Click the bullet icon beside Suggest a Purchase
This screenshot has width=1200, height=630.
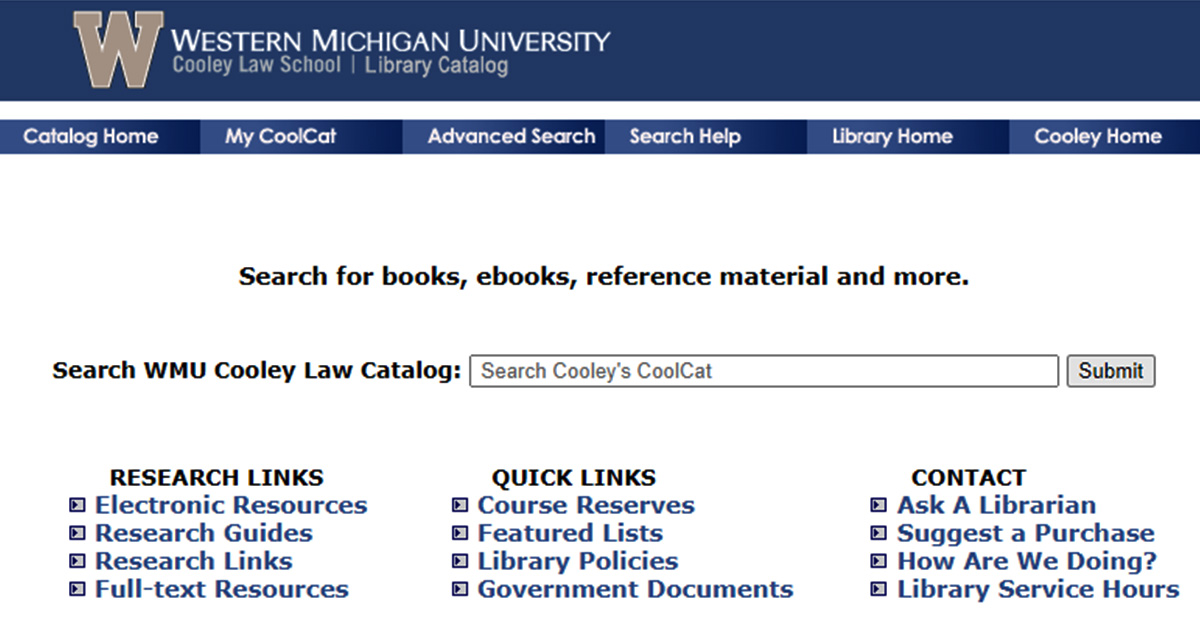879,534
